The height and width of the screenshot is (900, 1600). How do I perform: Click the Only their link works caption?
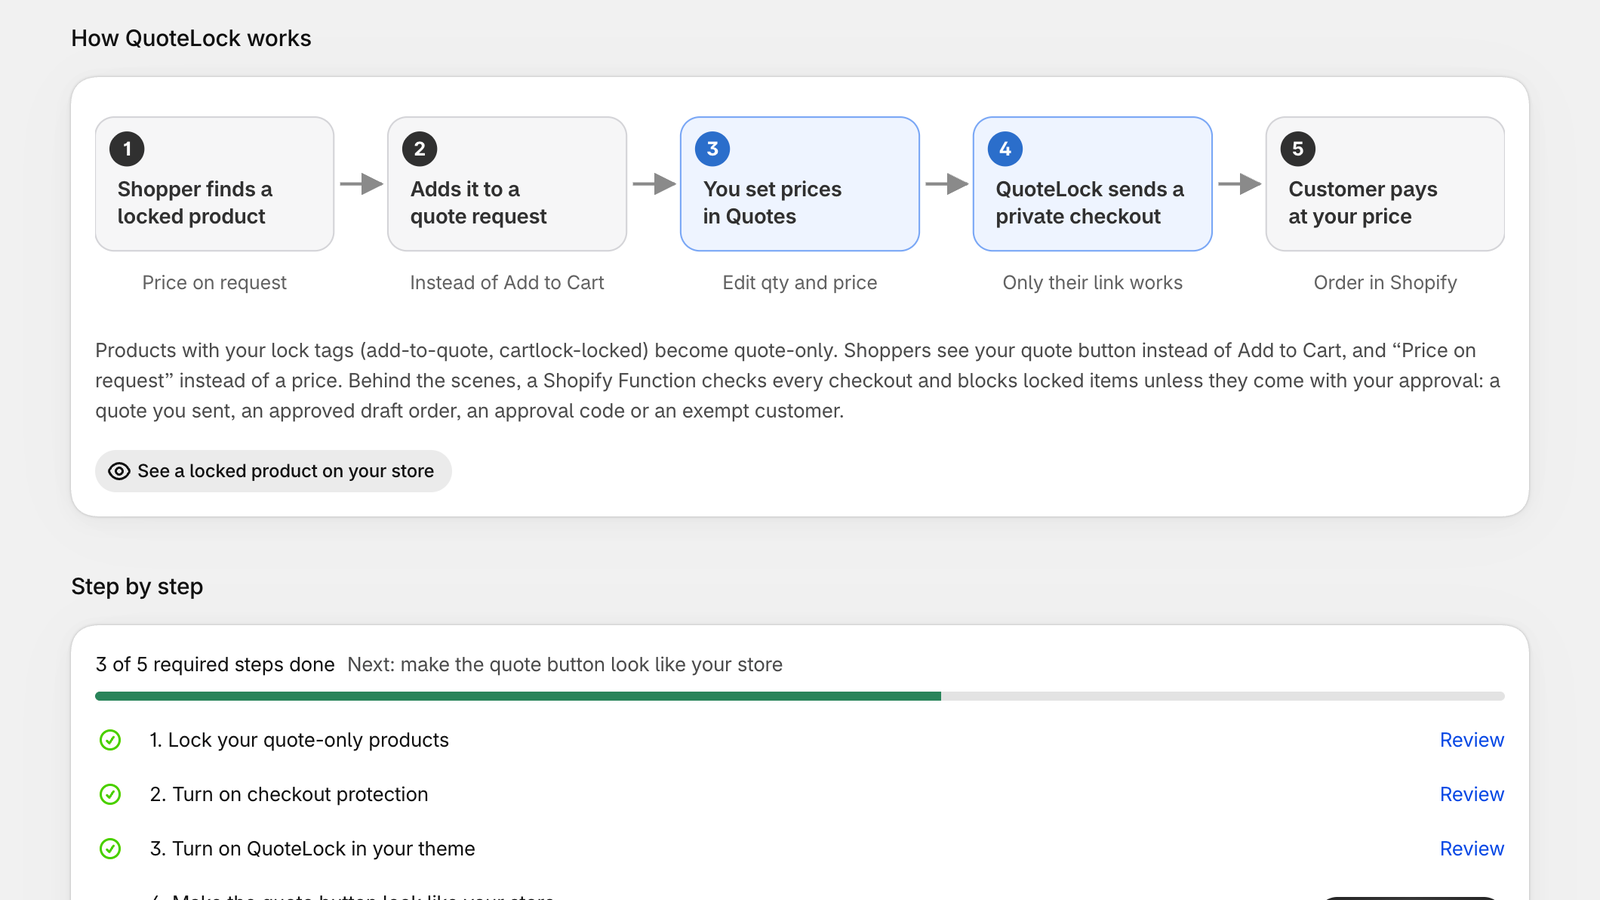pos(1093,283)
